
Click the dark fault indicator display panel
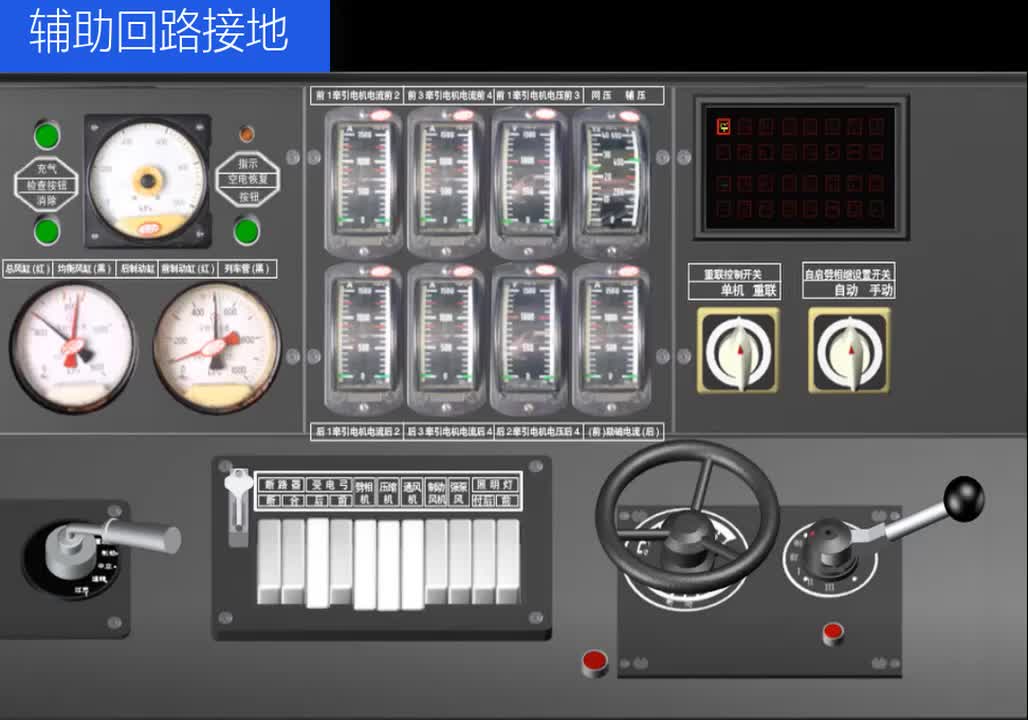(x=800, y=169)
